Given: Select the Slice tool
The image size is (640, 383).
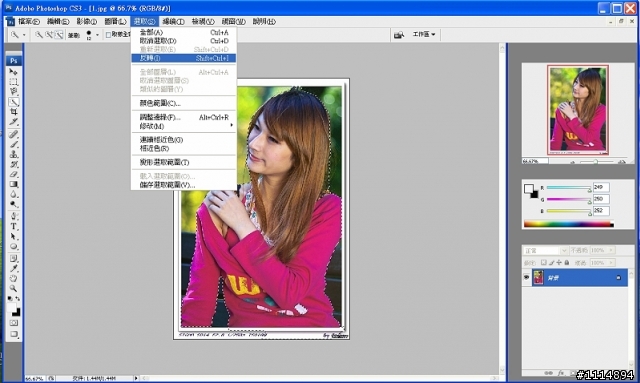Looking at the screenshot, I should click(13, 121).
